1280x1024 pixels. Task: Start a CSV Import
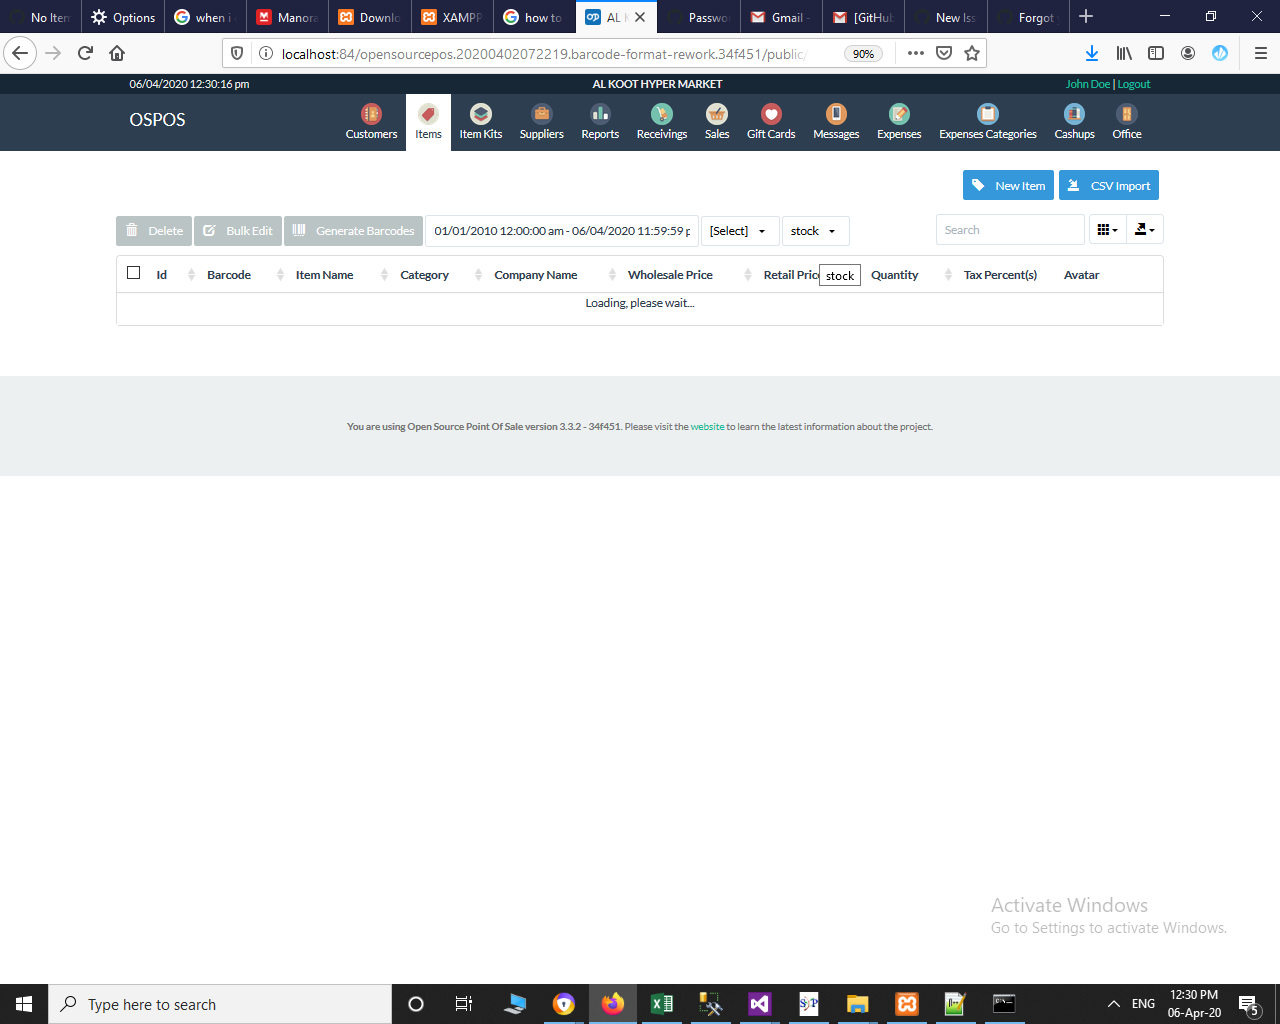[x=1108, y=185]
